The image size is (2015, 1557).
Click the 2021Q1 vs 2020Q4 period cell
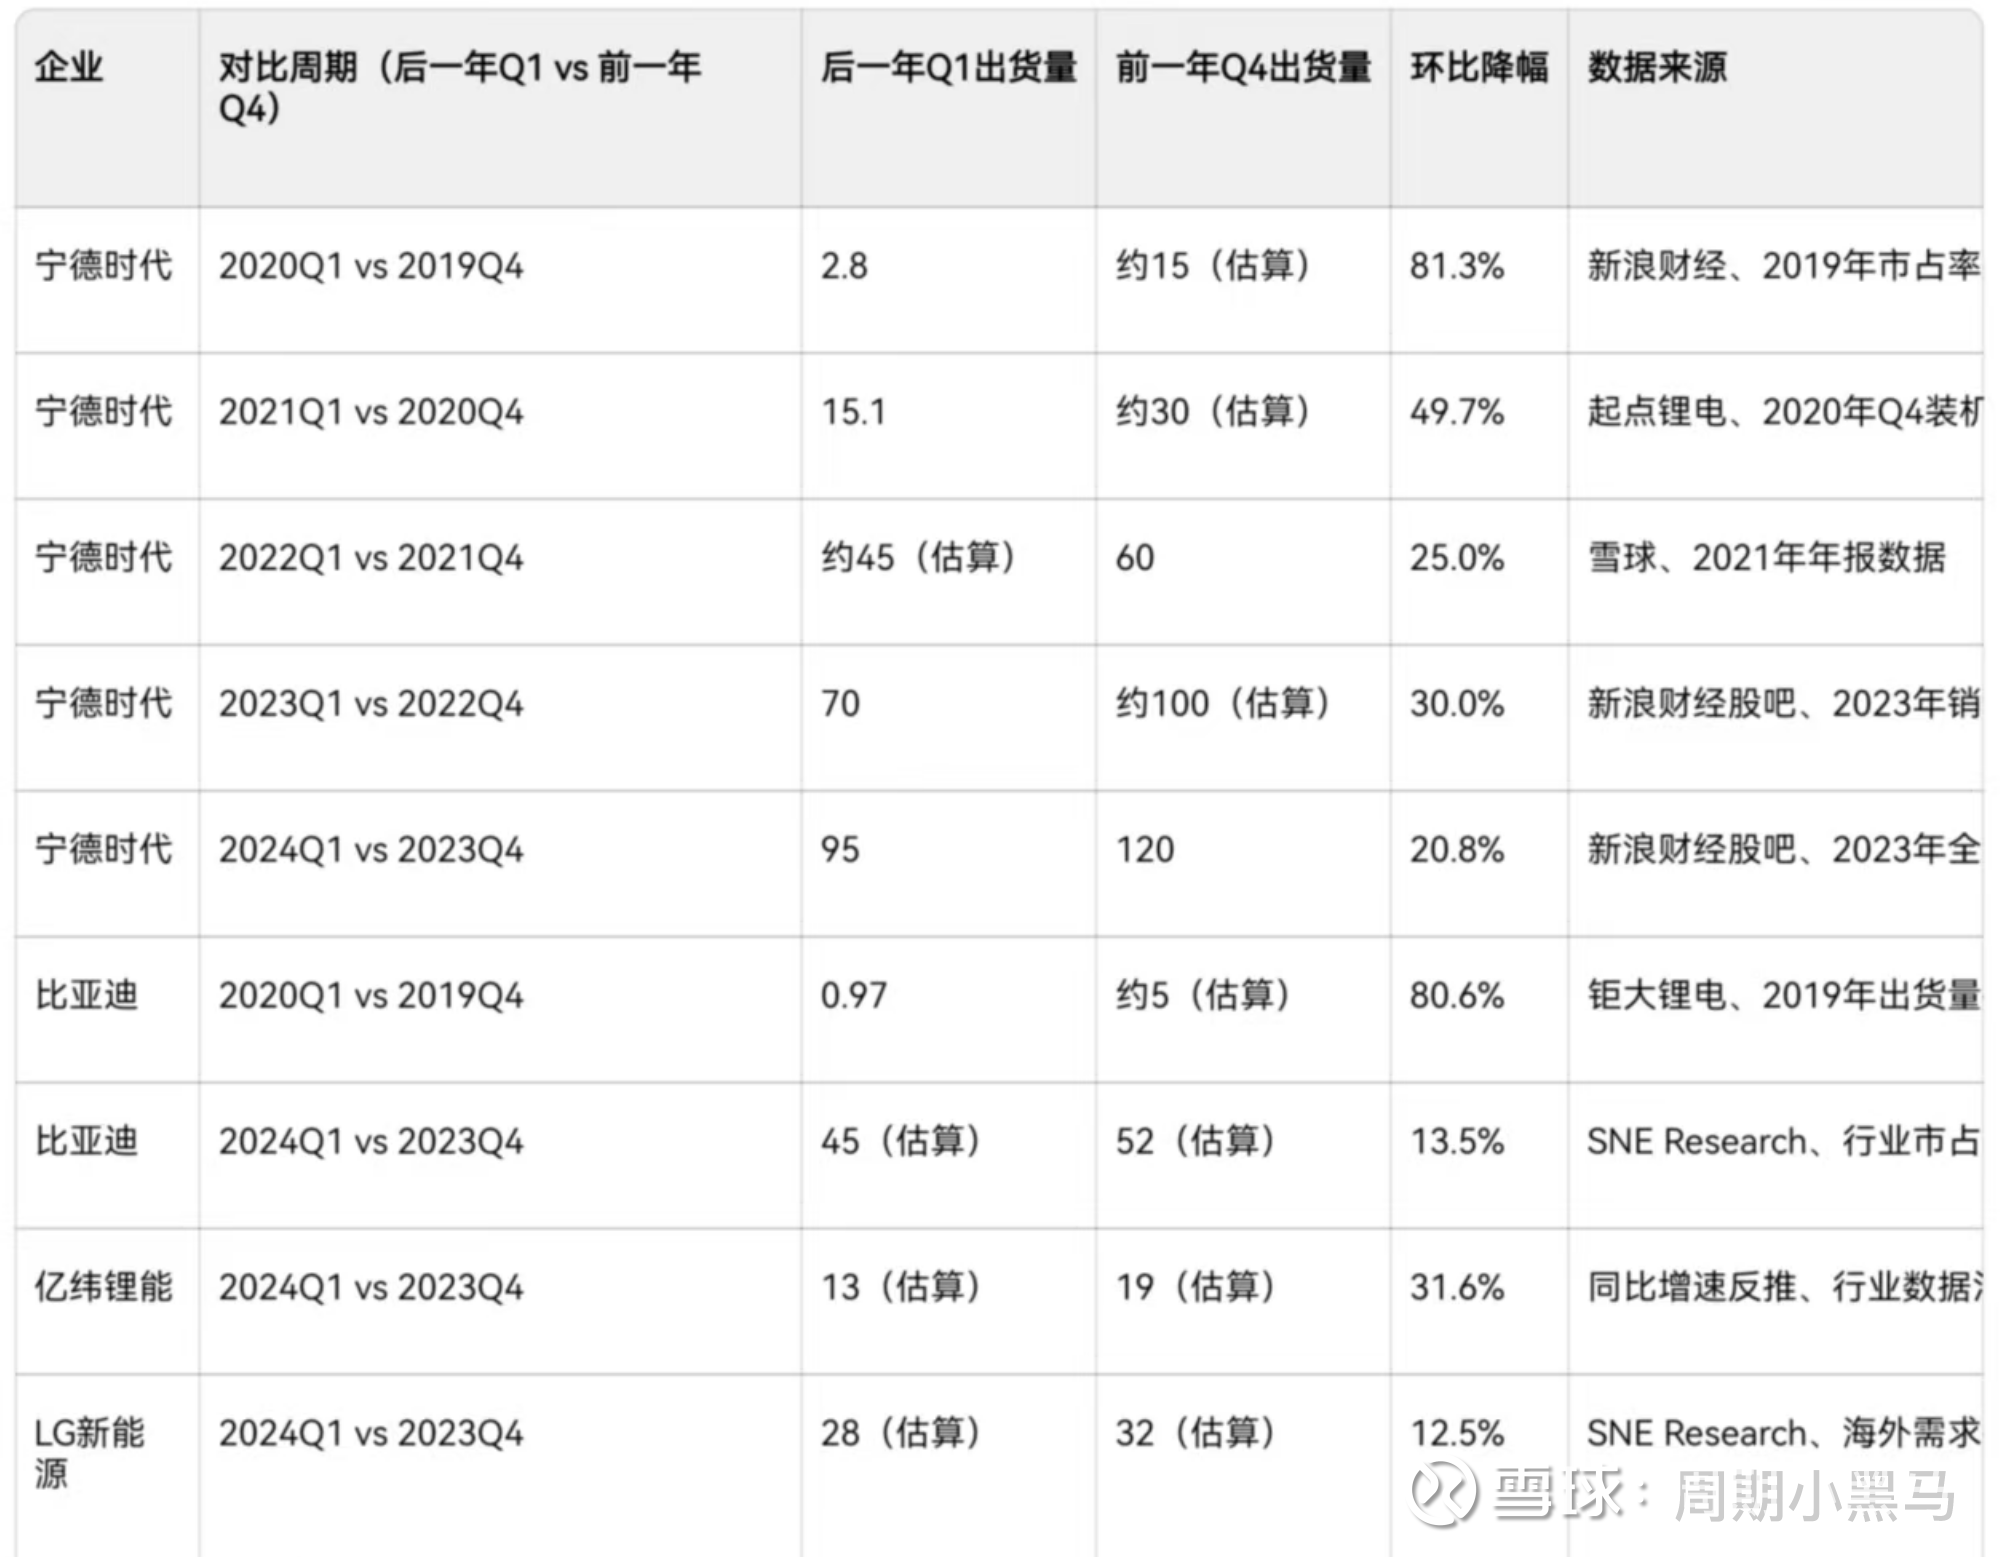tap(371, 412)
